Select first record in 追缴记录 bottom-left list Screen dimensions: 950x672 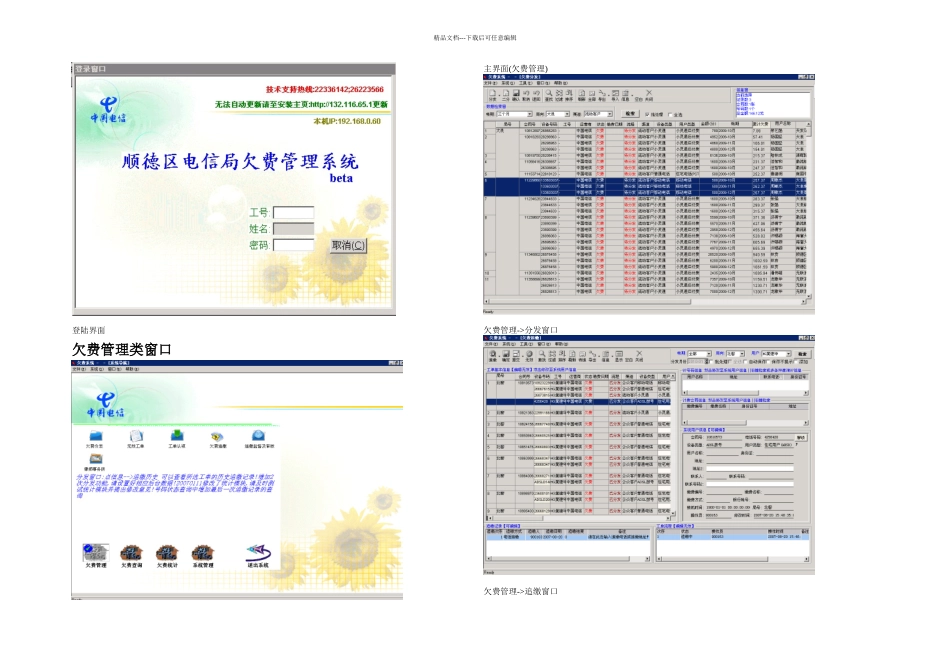coord(568,537)
